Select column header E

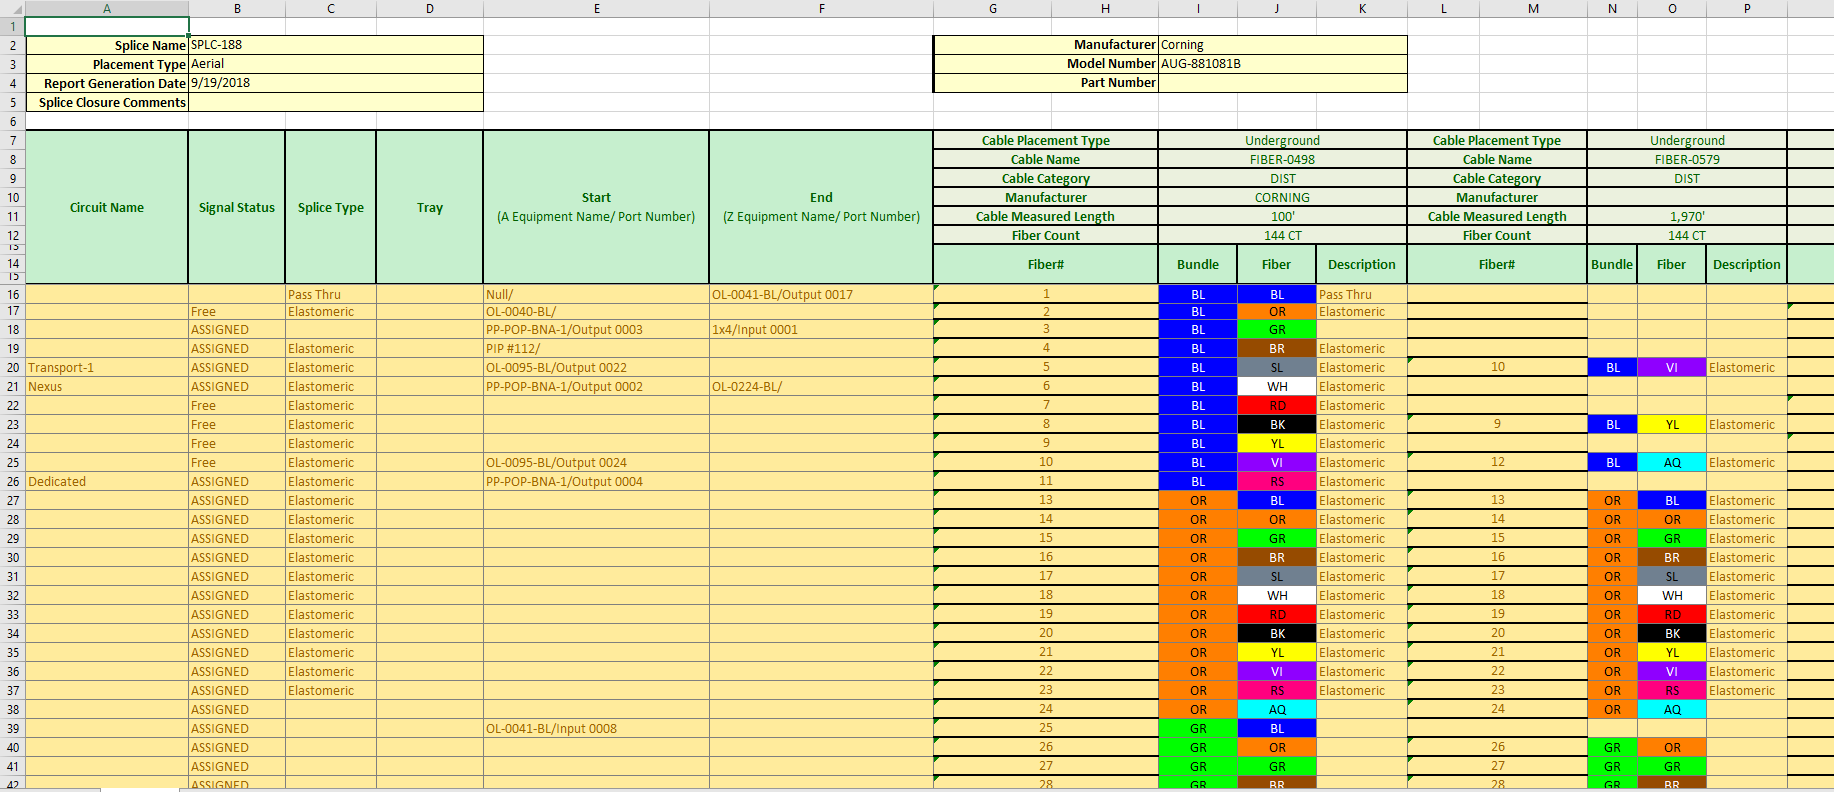pyautogui.click(x=596, y=9)
